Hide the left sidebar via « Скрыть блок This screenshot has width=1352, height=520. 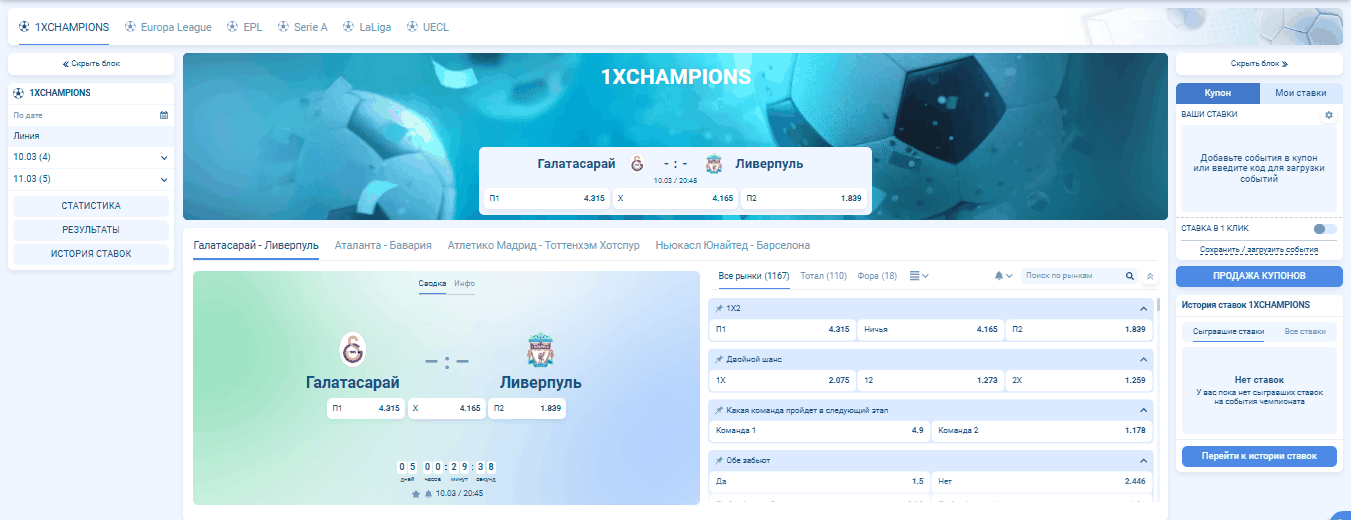coord(91,63)
